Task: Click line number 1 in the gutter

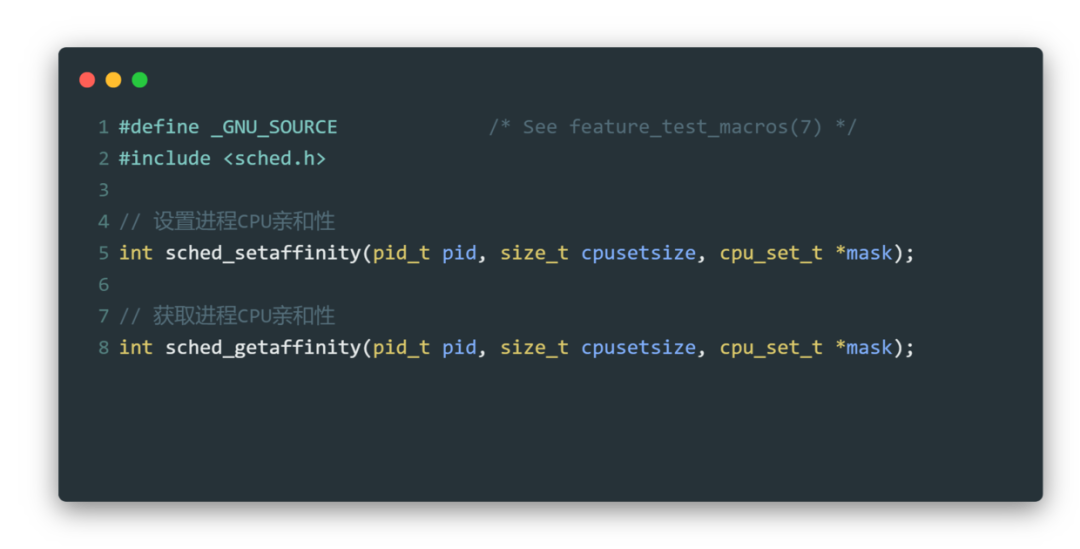Action: coord(103,127)
